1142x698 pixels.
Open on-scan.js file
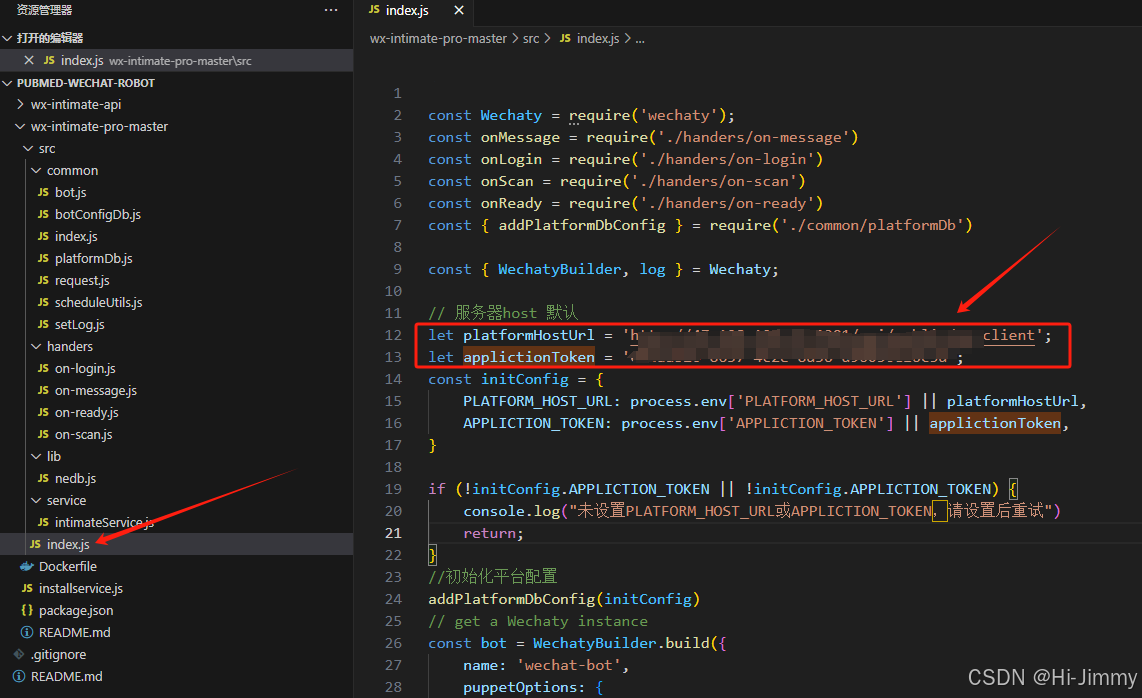(83, 435)
